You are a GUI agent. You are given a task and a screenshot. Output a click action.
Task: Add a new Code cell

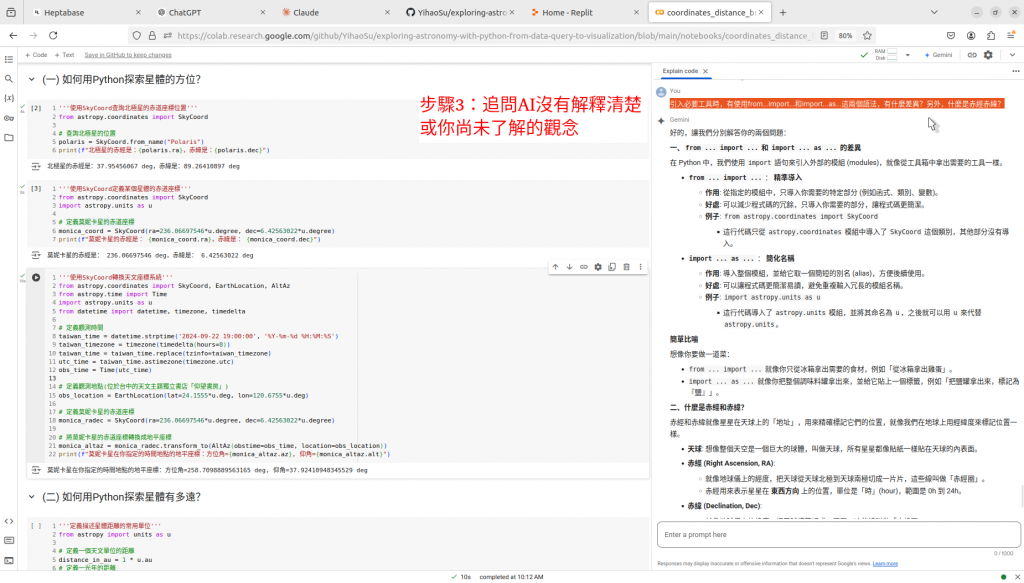coord(36,55)
